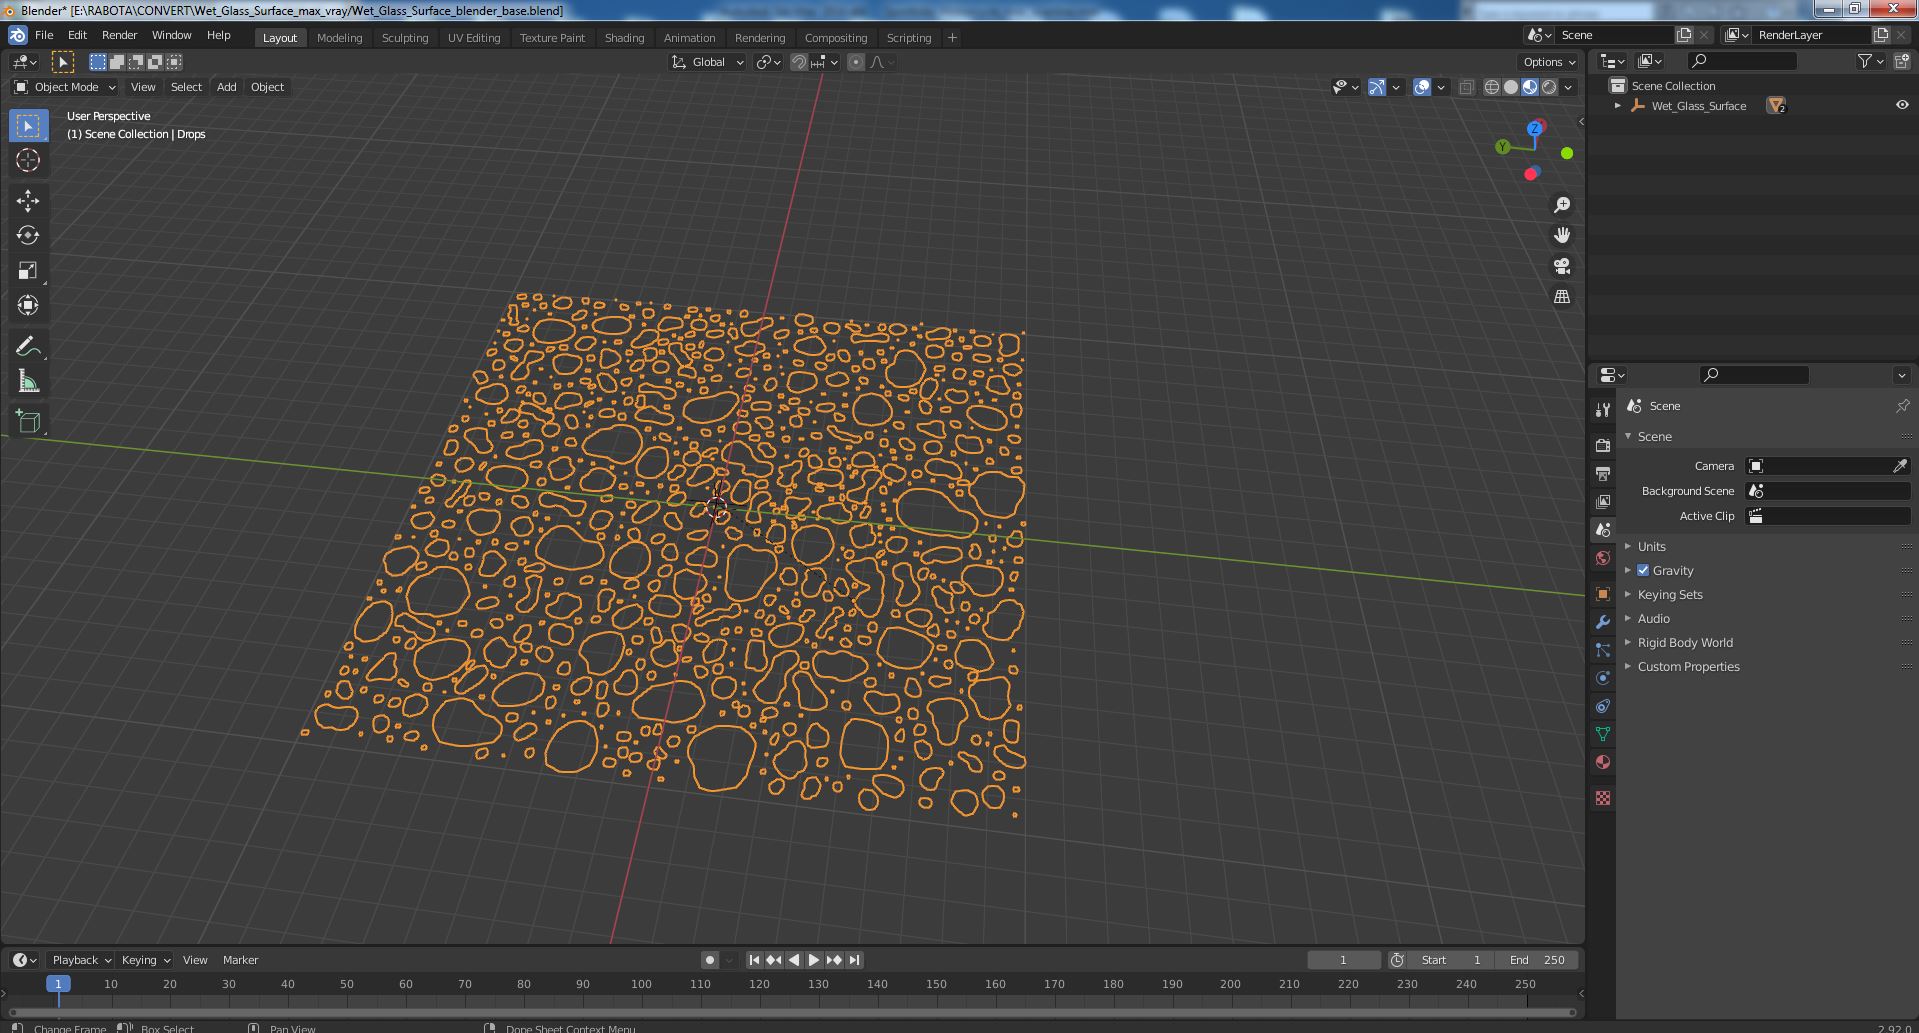Choose the Select Box tool
1919x1033 pixels.
click(28, 125)
